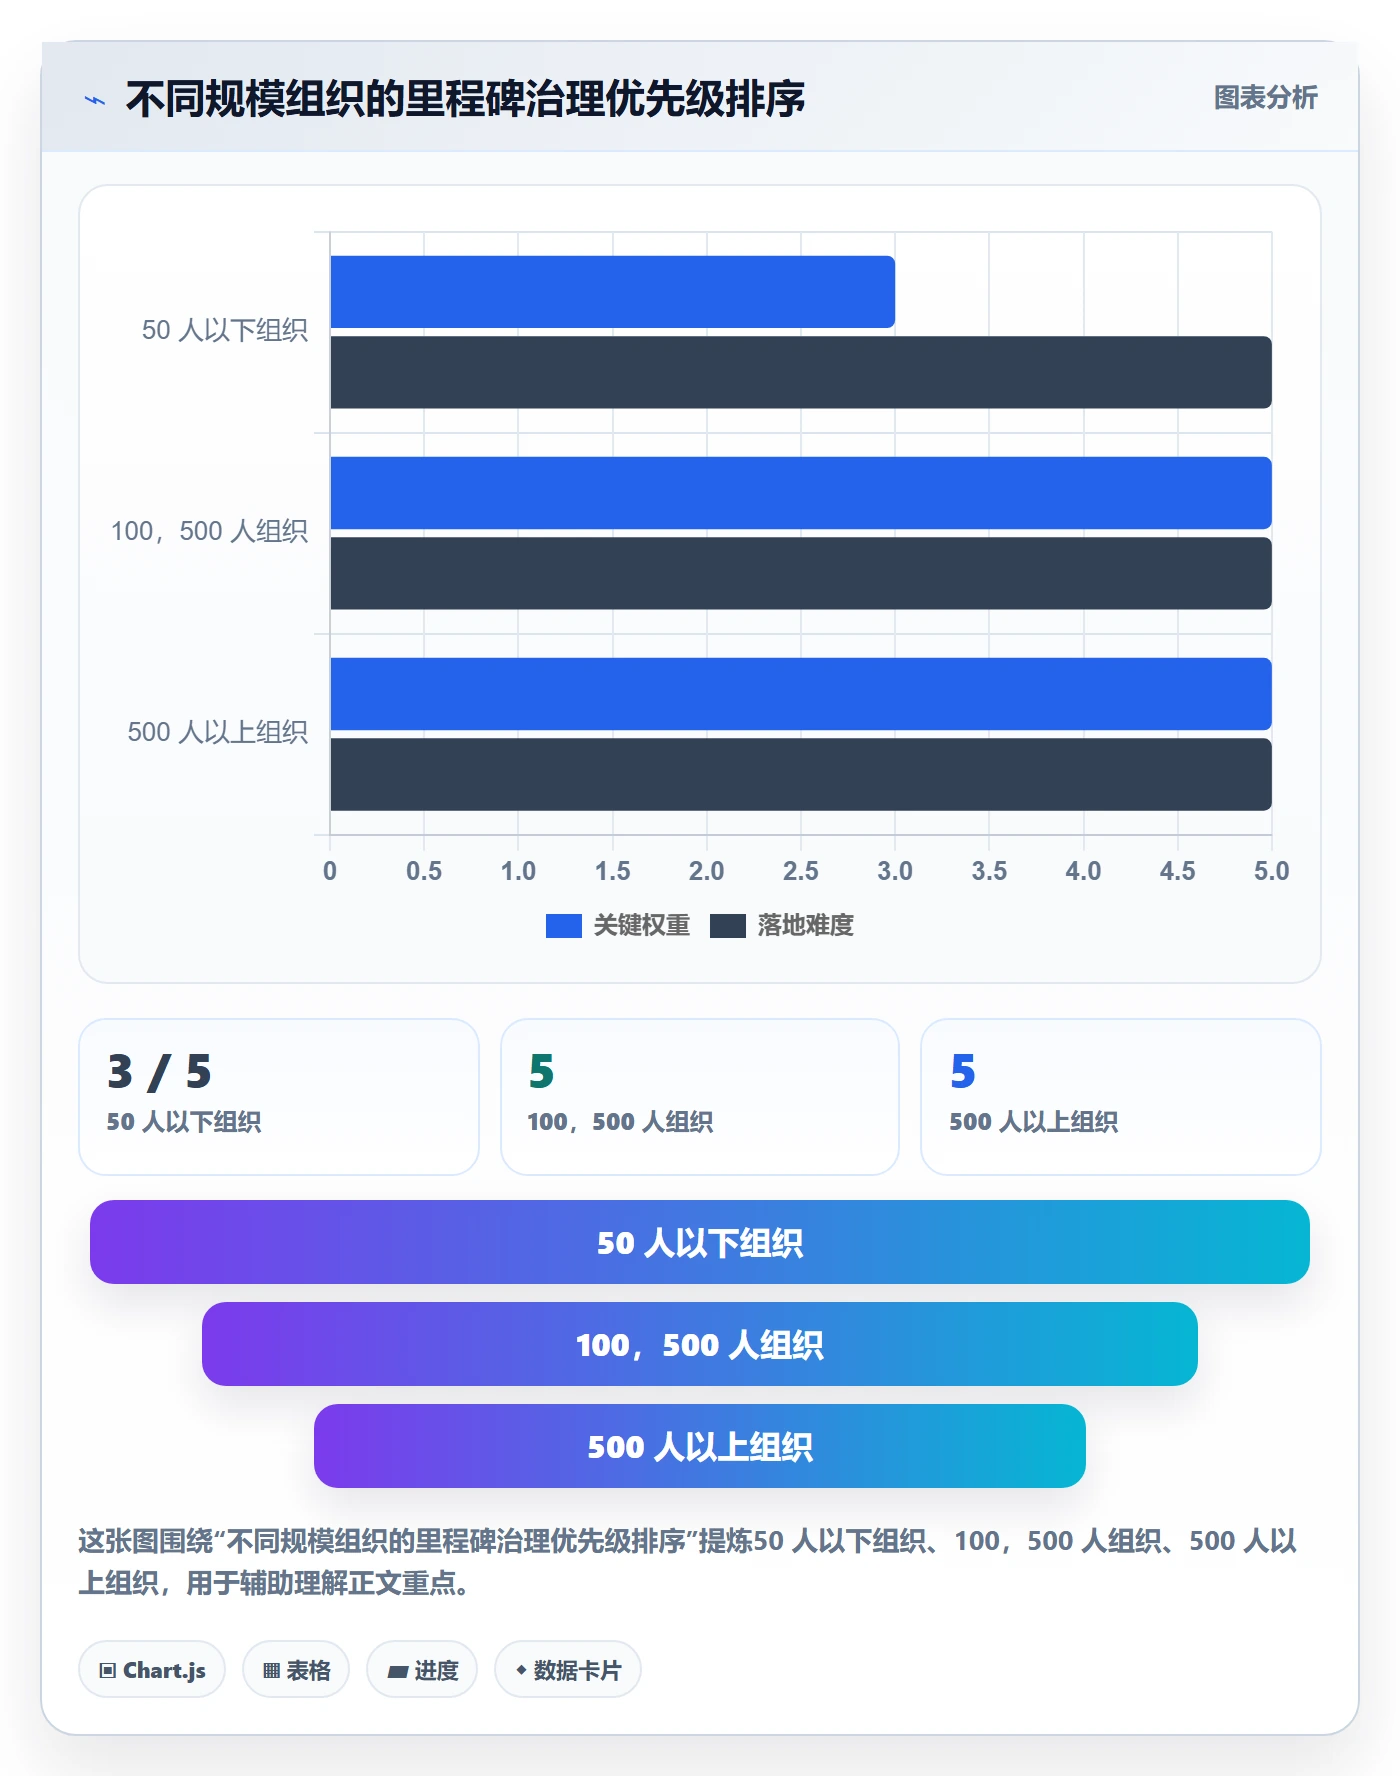Click the dark 落地难度 legend swatch
The height and width of the screenshot is (1776, 1400).
point(727,926)
